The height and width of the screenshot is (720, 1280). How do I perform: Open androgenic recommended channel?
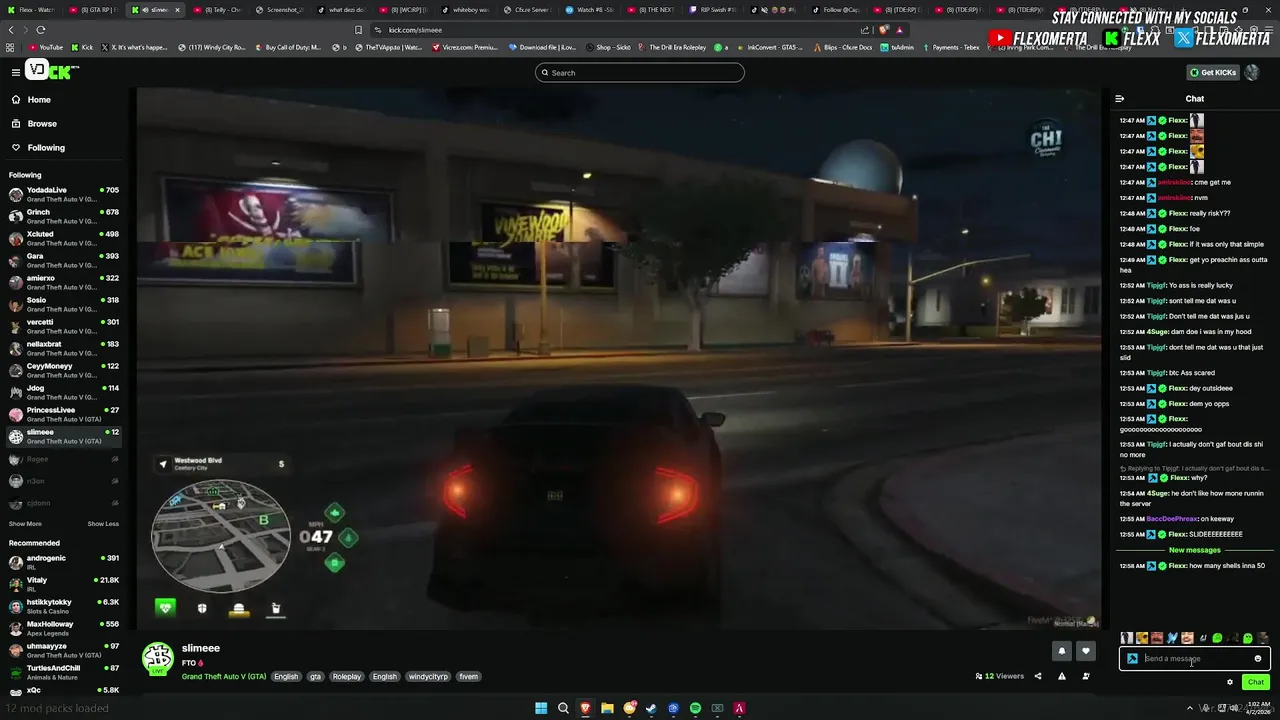tap(64, 561)
